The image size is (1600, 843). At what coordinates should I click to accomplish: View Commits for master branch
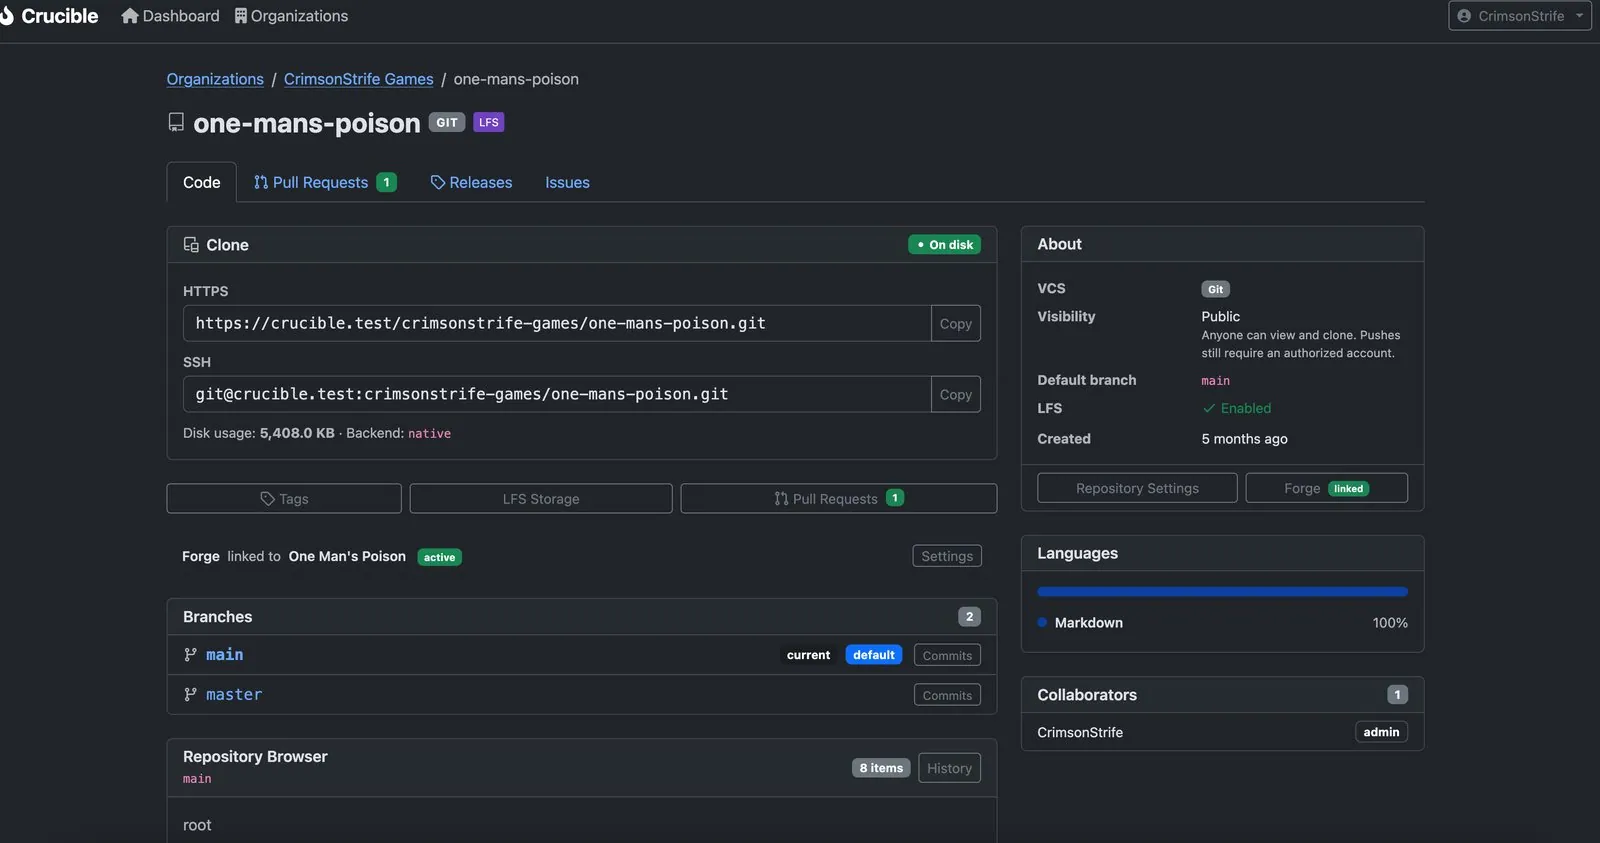click(x=947, y=695)
